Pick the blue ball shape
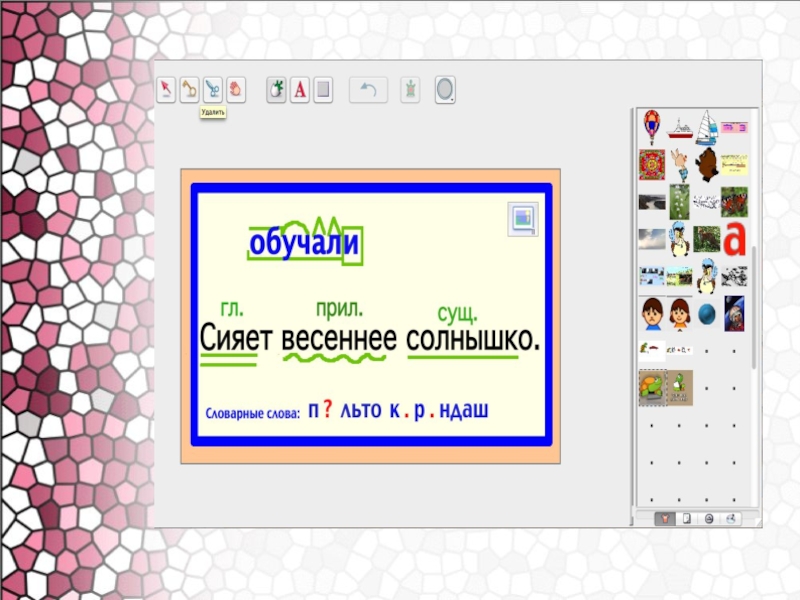Viewport: 800px width, 600px height. [x=707, y=314]
